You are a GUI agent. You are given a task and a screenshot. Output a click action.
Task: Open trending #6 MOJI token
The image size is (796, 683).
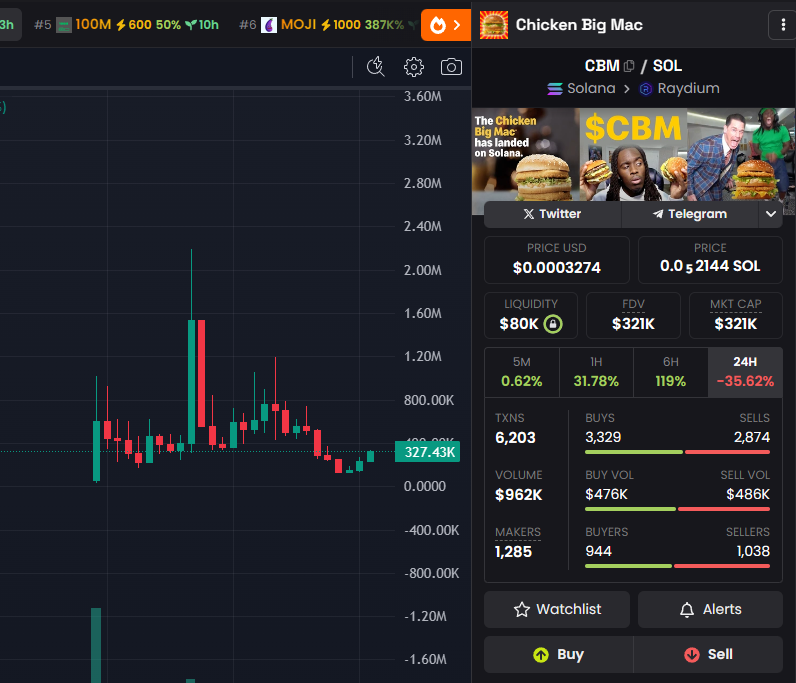328,24
